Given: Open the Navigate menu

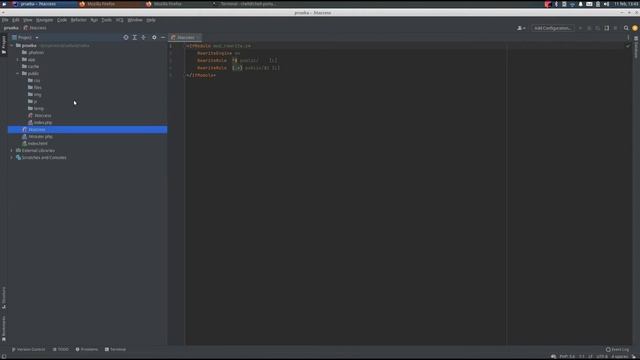Looking at the screenshot, I should [x=44, y=20].
